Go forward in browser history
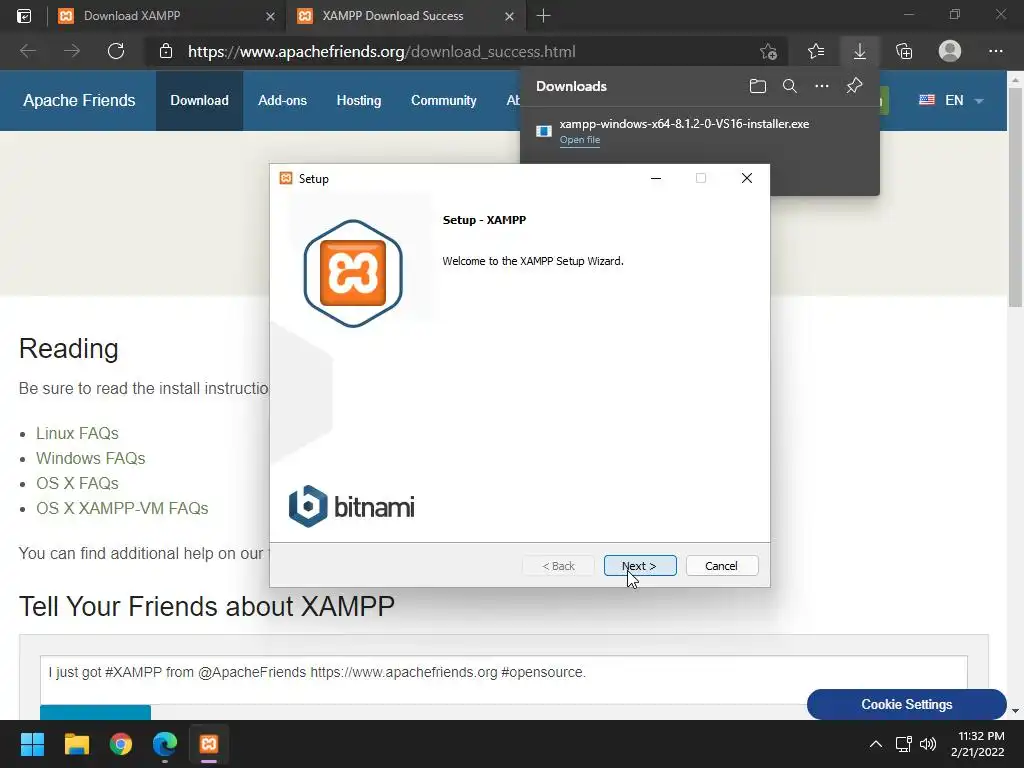The height and width of the screenshot is (768, 1024). click(72, 51)
